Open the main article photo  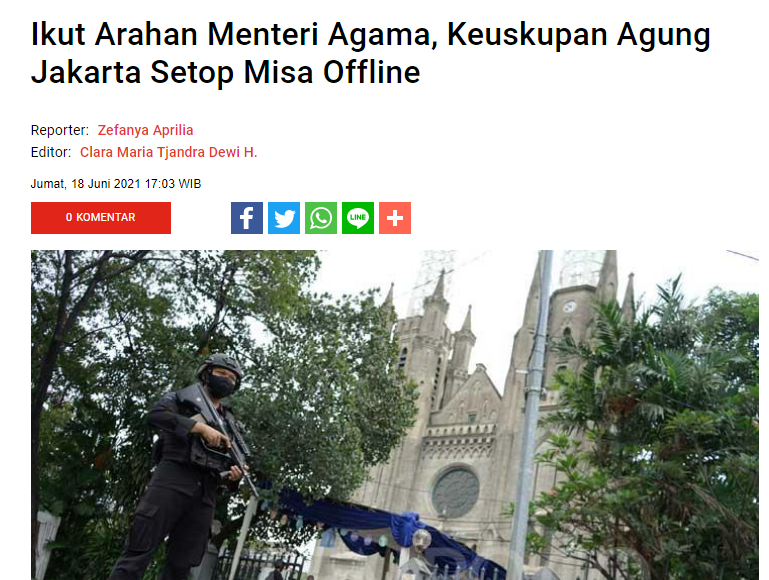pos(395,415)
